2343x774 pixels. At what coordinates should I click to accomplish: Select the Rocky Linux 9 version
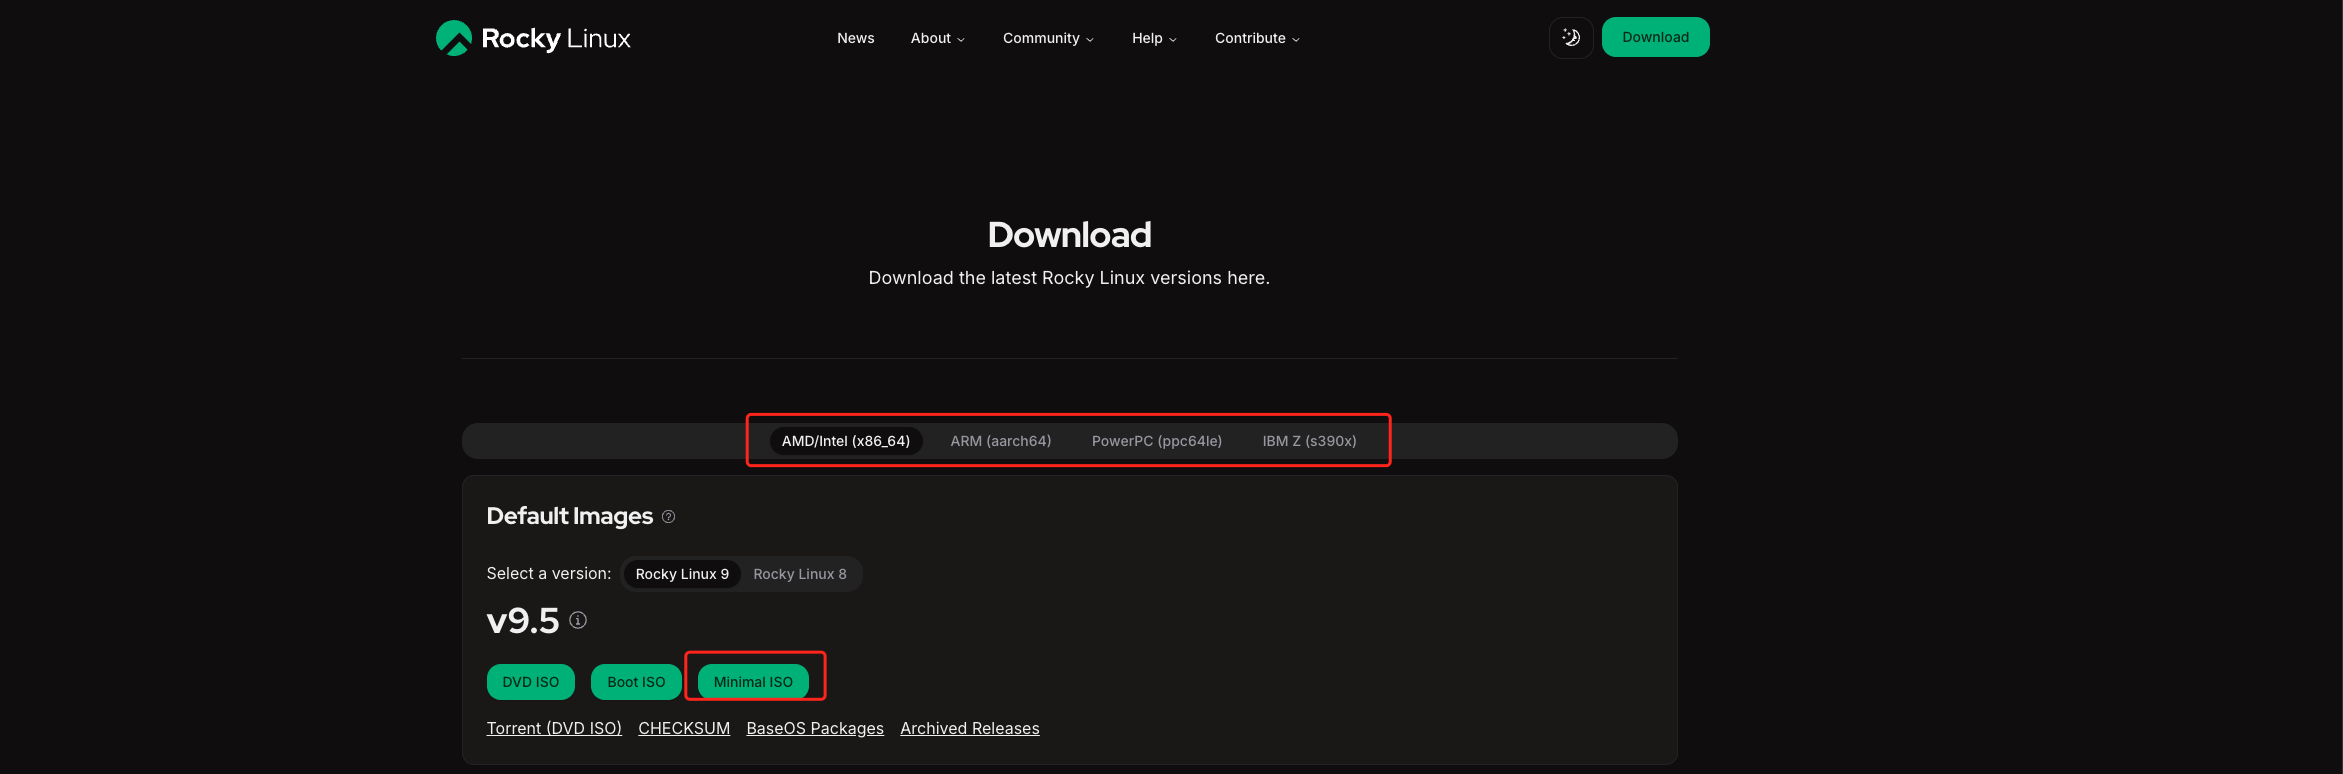pos(682,574)
